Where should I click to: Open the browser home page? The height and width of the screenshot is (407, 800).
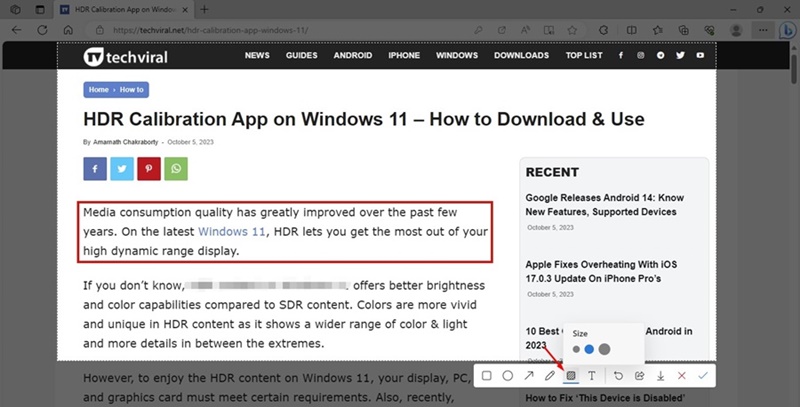68,30
